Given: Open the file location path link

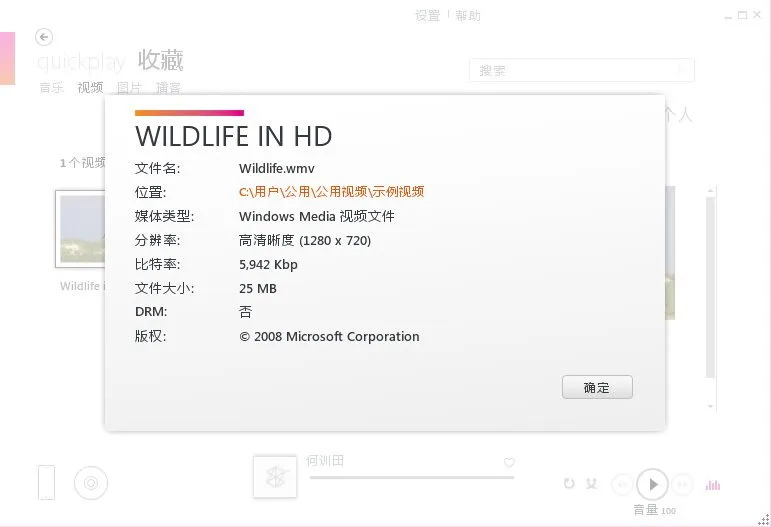Looking at the screenshot, I should point(331,192).
